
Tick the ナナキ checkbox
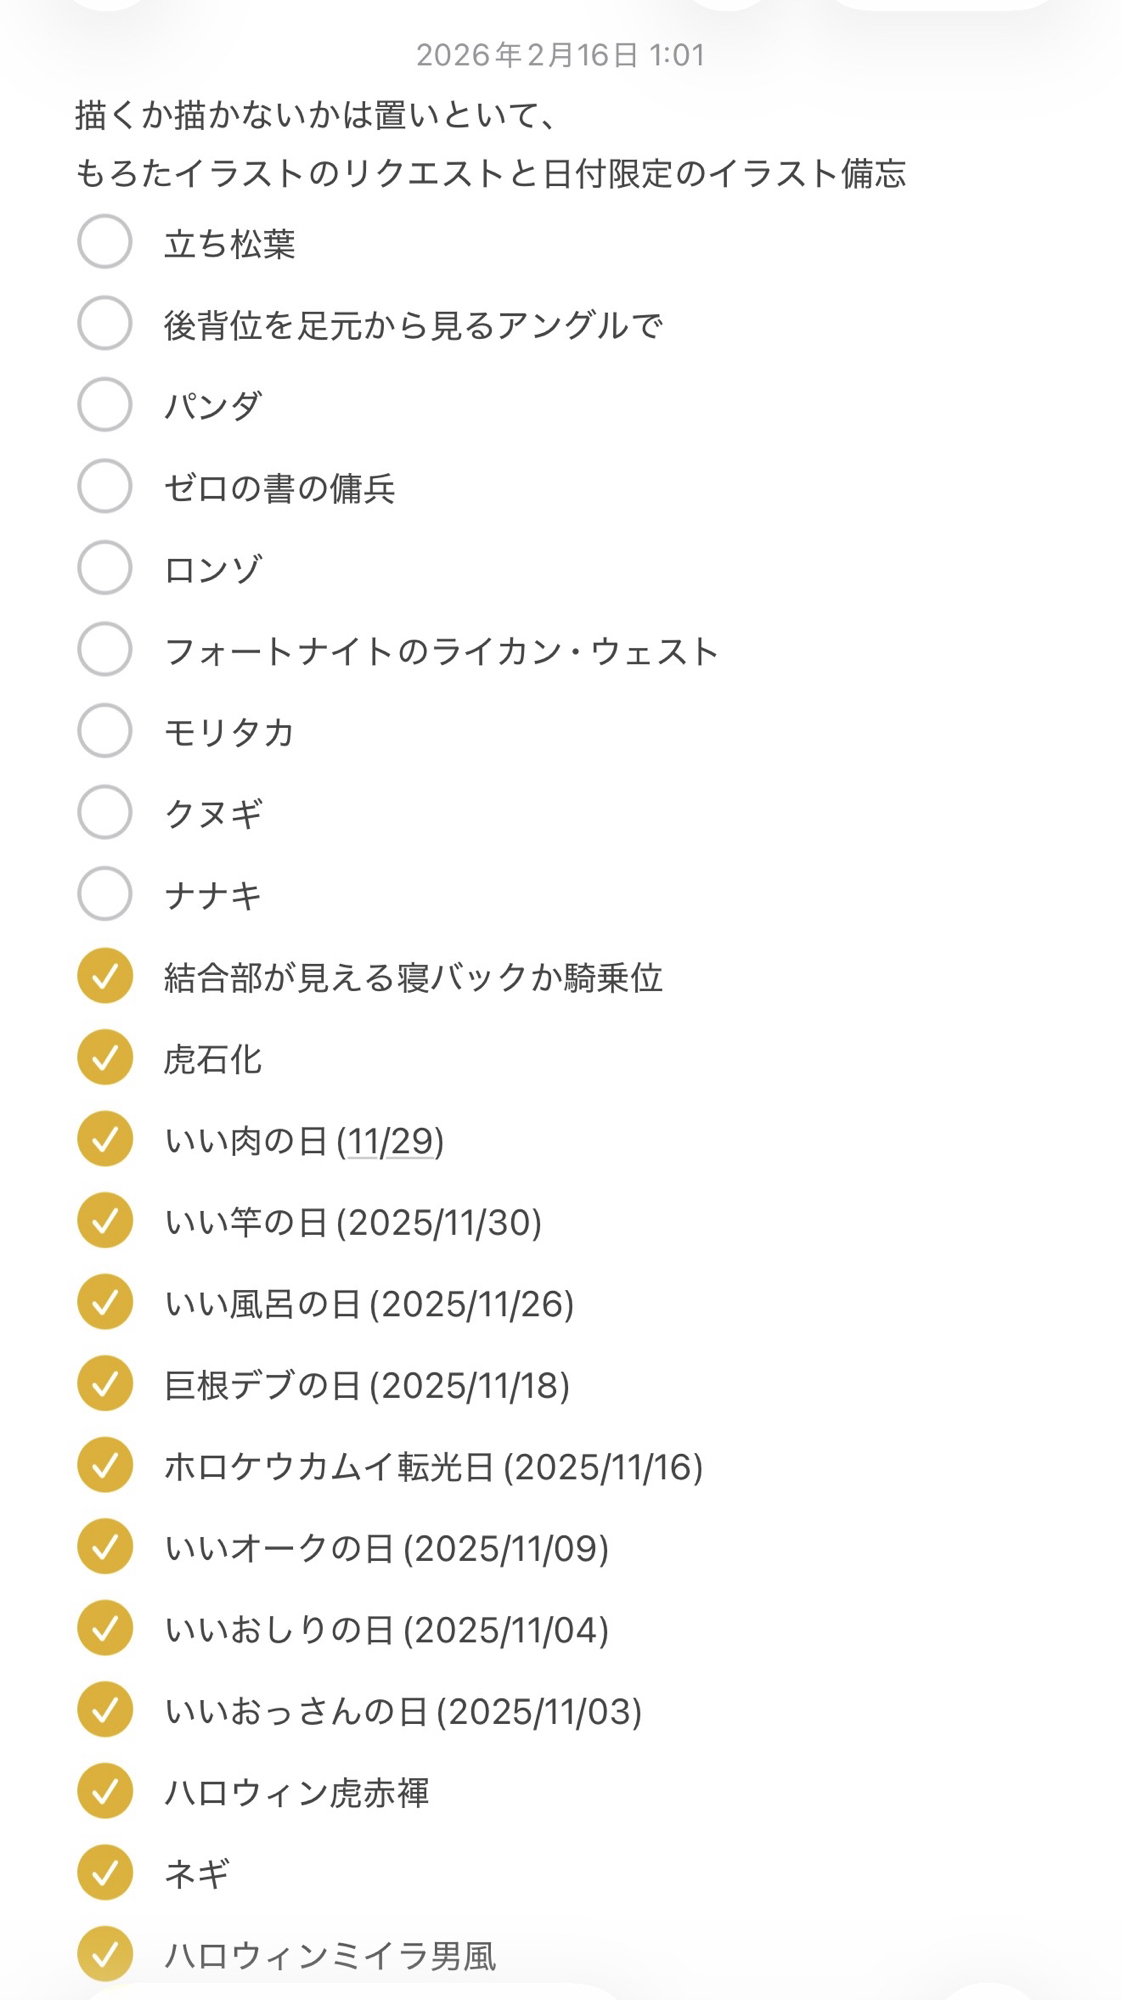[x=105, y=894]
